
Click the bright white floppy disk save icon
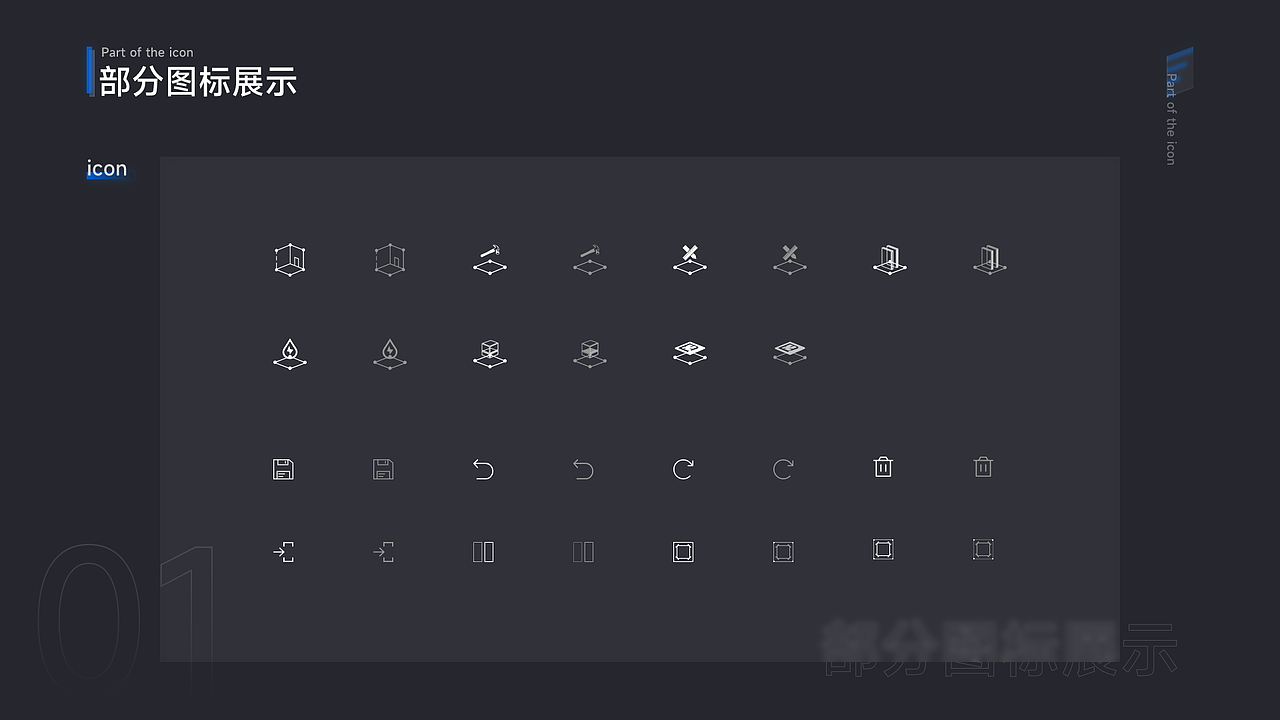point(283,469)
